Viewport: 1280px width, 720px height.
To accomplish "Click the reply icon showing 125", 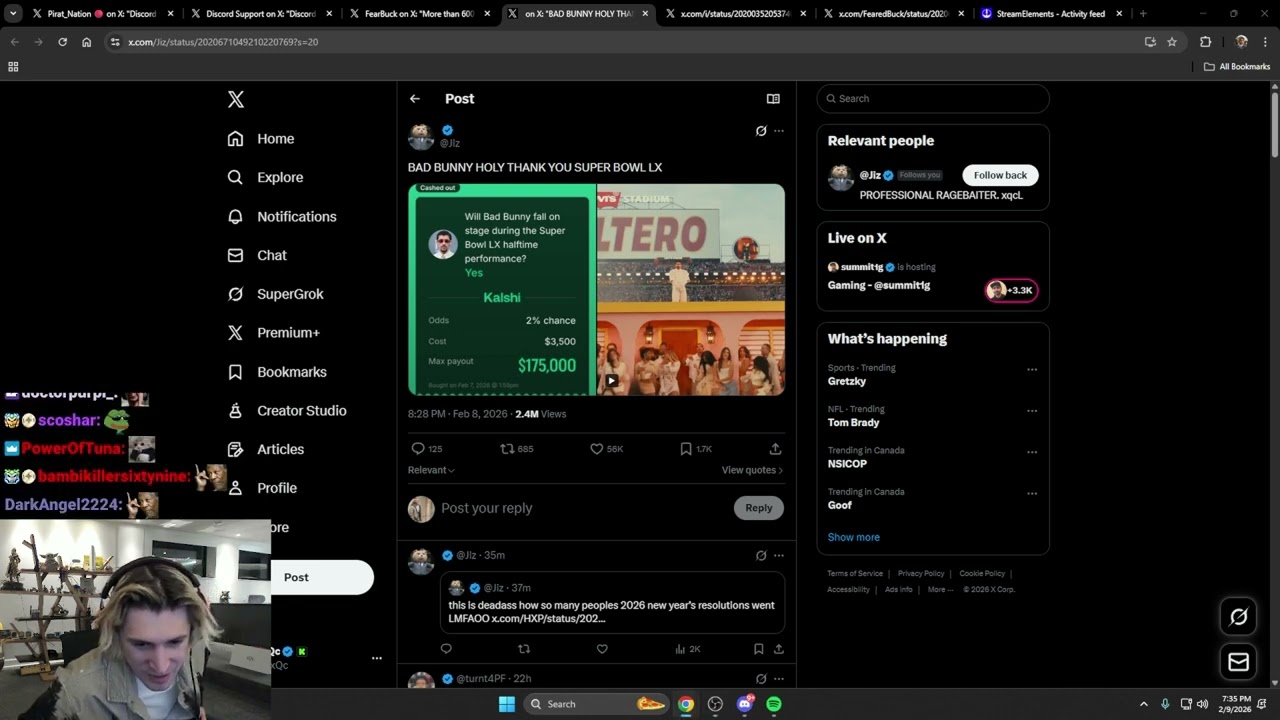I will (x=426, y=449).
